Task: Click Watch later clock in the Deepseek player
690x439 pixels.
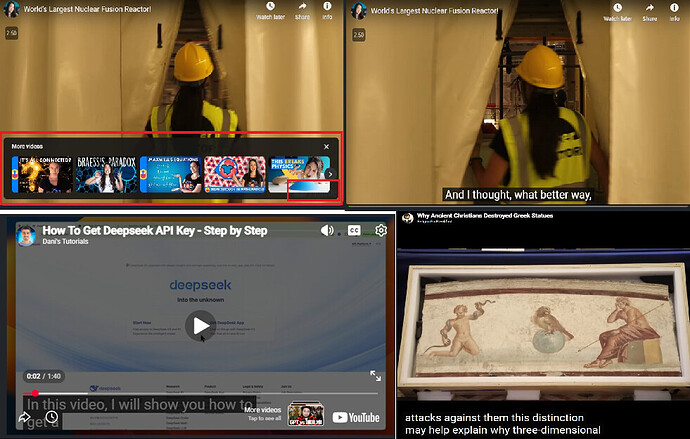Action: pos(52,417)
